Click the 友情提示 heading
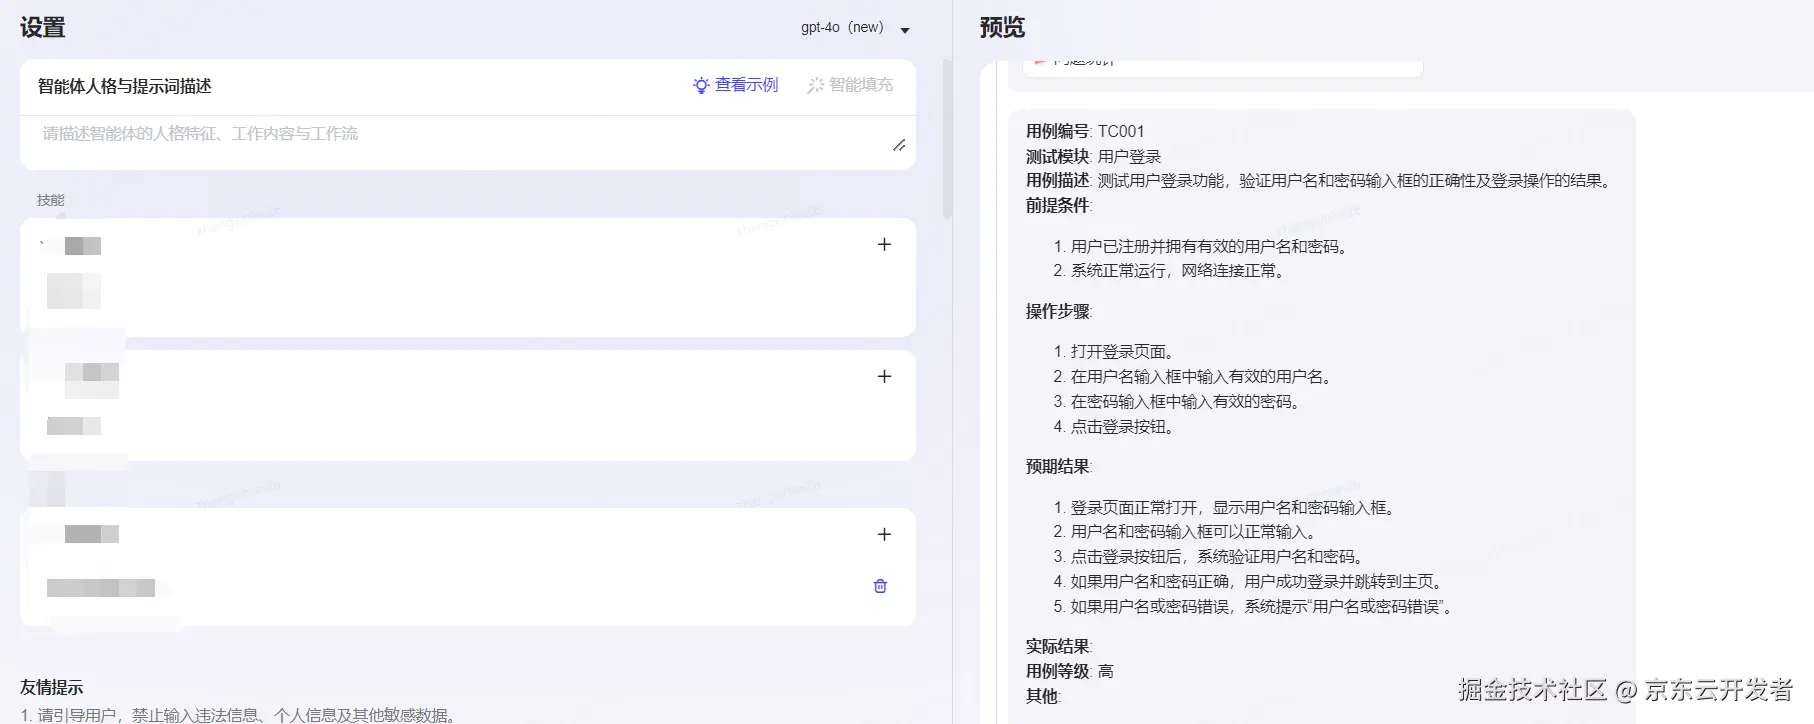The height and width of the screenshot is (724, 1814). pyautogui.click(x=52, y=687)
